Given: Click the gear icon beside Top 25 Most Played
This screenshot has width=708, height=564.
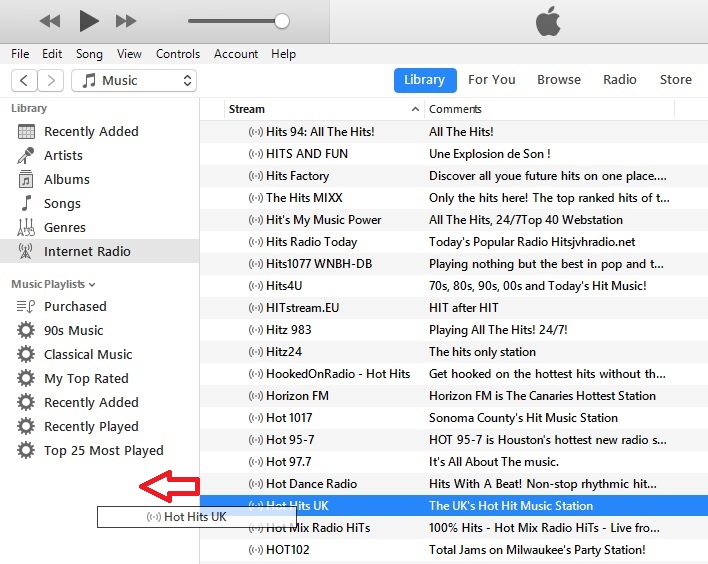Looking at the screenshot, I should (x=26, y=450).
